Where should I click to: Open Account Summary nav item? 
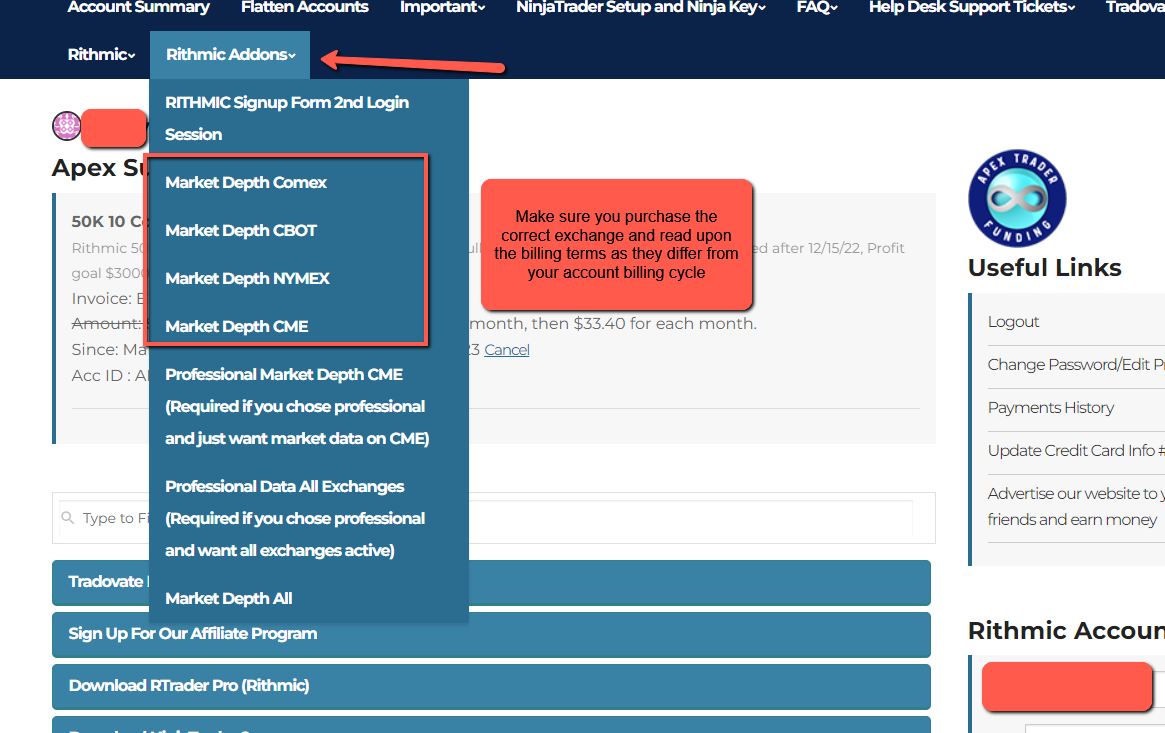tap(138, 7)
